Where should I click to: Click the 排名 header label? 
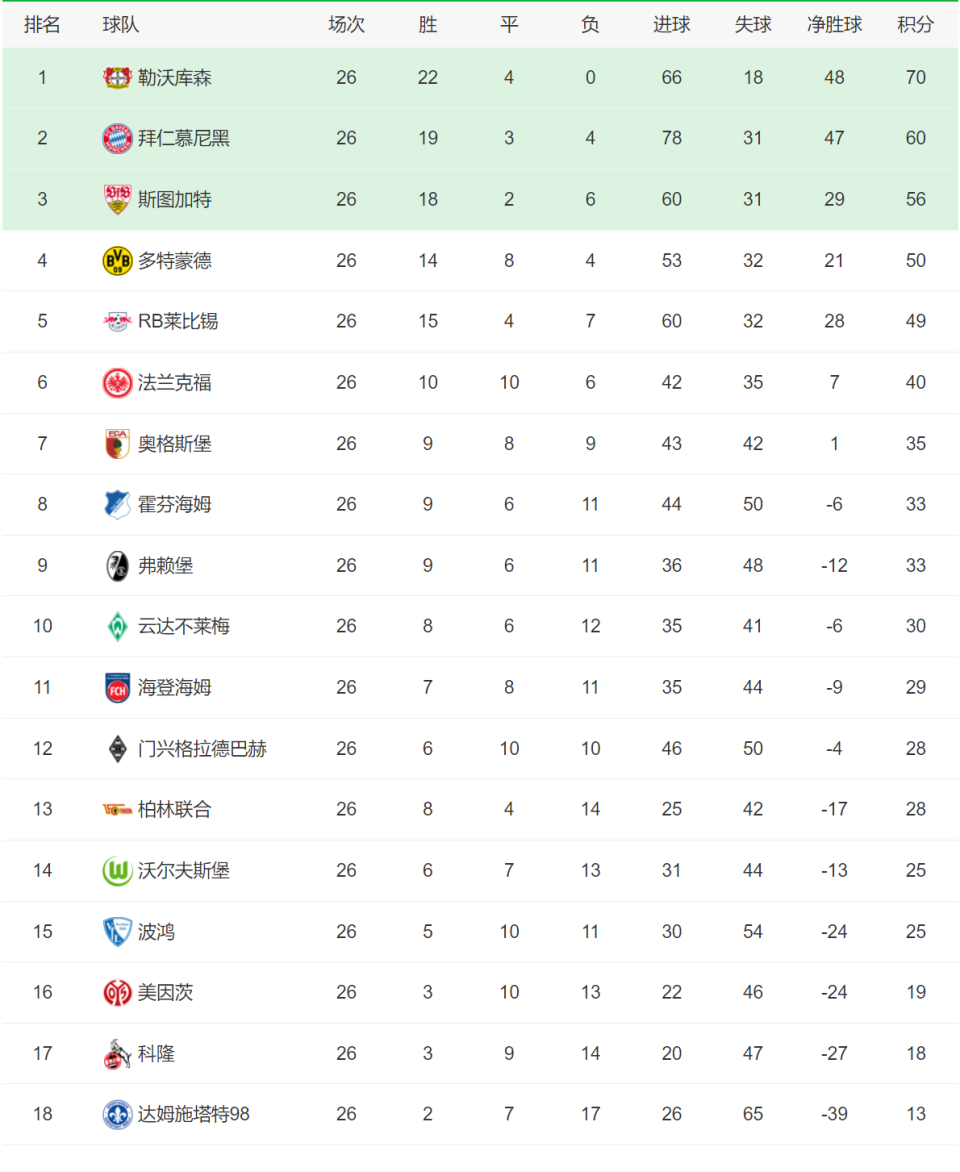42,25
